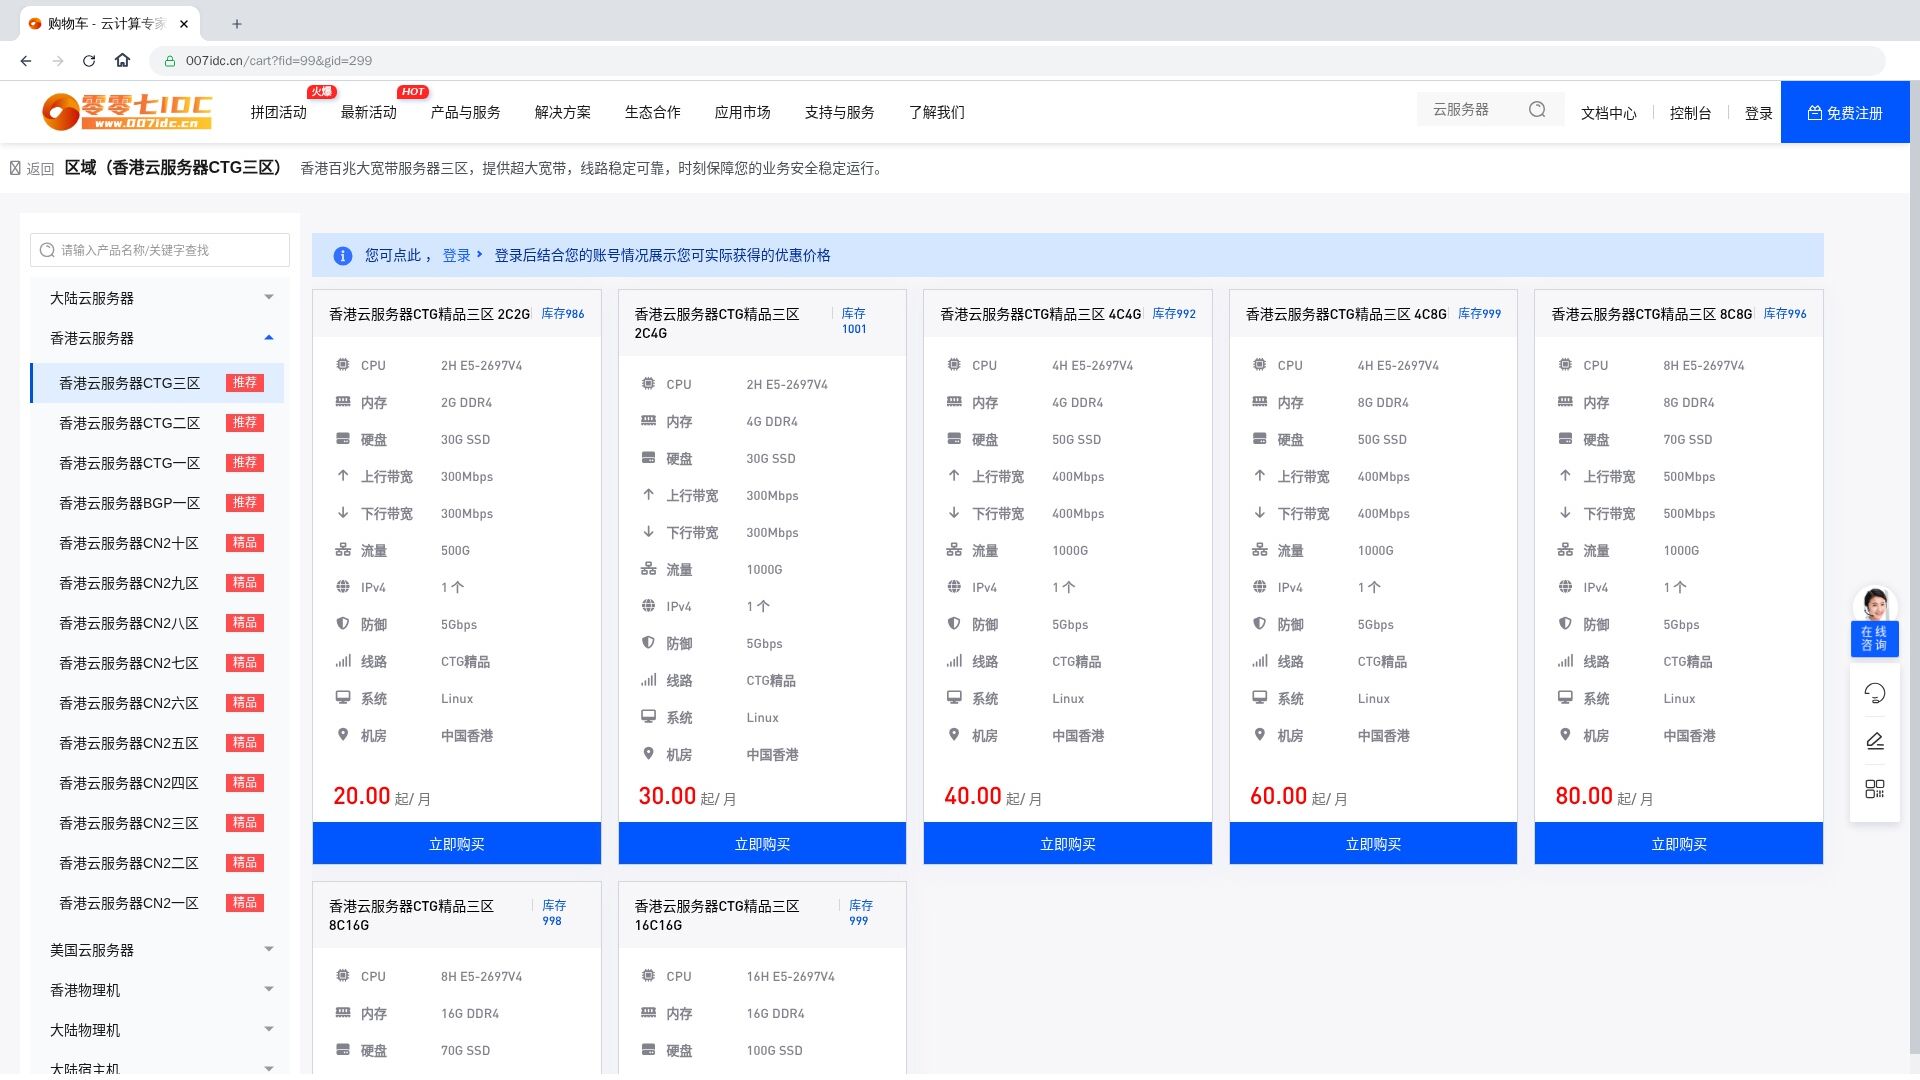The image size is (1920, 1080).
Task: Click the site security lock icon
Action: pyautogui.click(x=170, y=61)
